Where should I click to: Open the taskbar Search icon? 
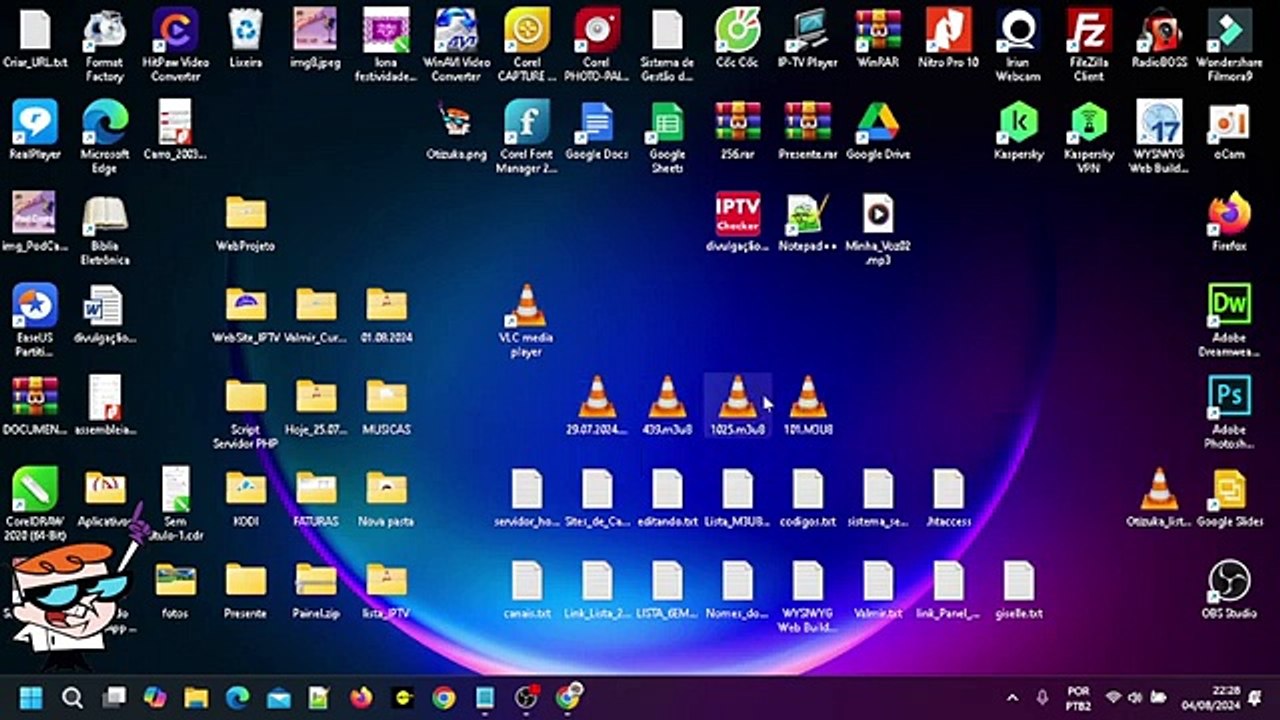coord(72,697)
